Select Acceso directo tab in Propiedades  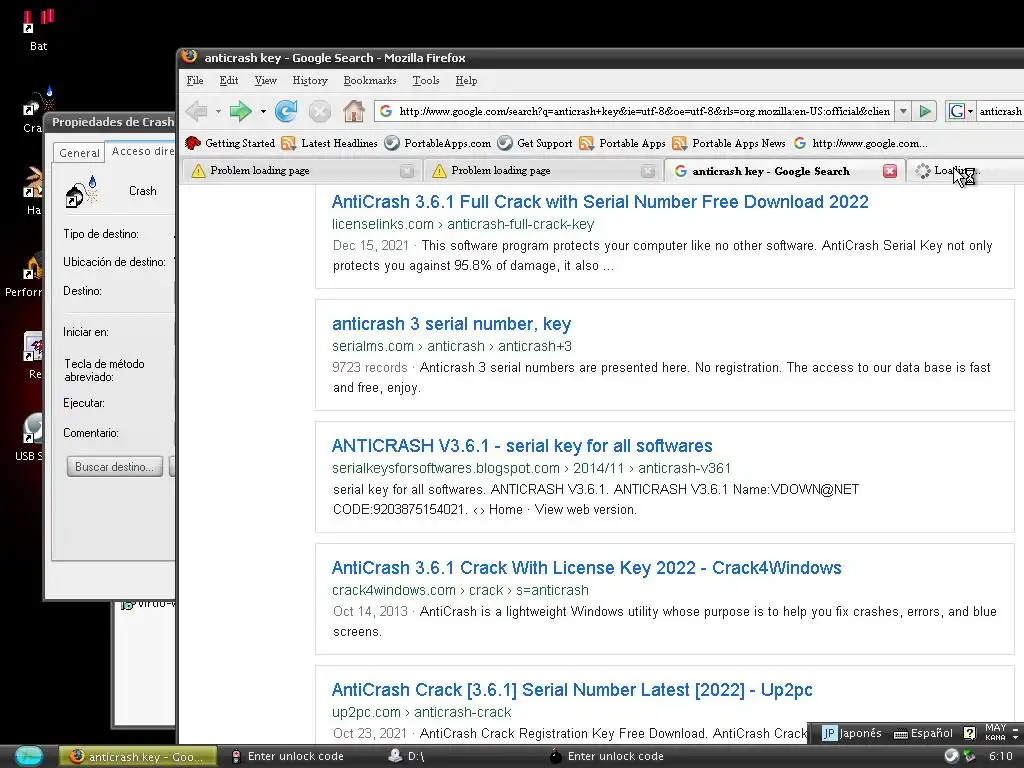point(142,151)
